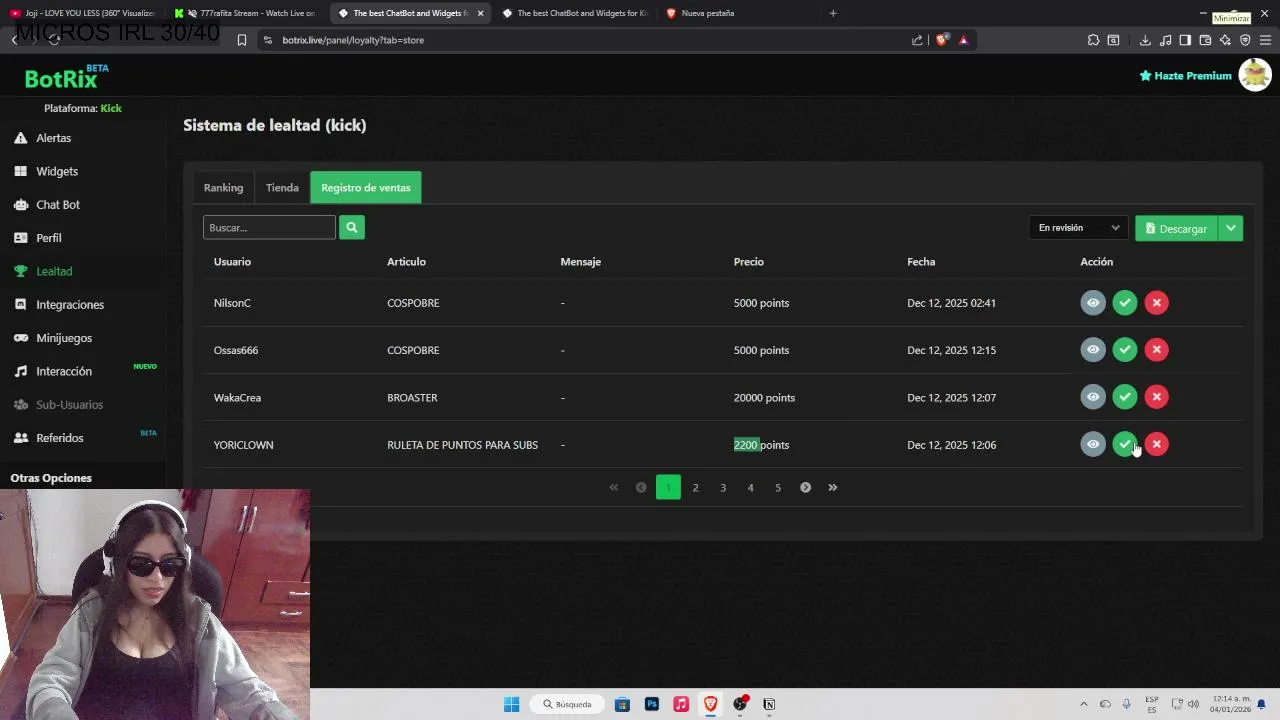Viewport: 1280px width, 720px height.
Task: Reject YORICLOWN's ruleta purchase
Action: 1156,444
